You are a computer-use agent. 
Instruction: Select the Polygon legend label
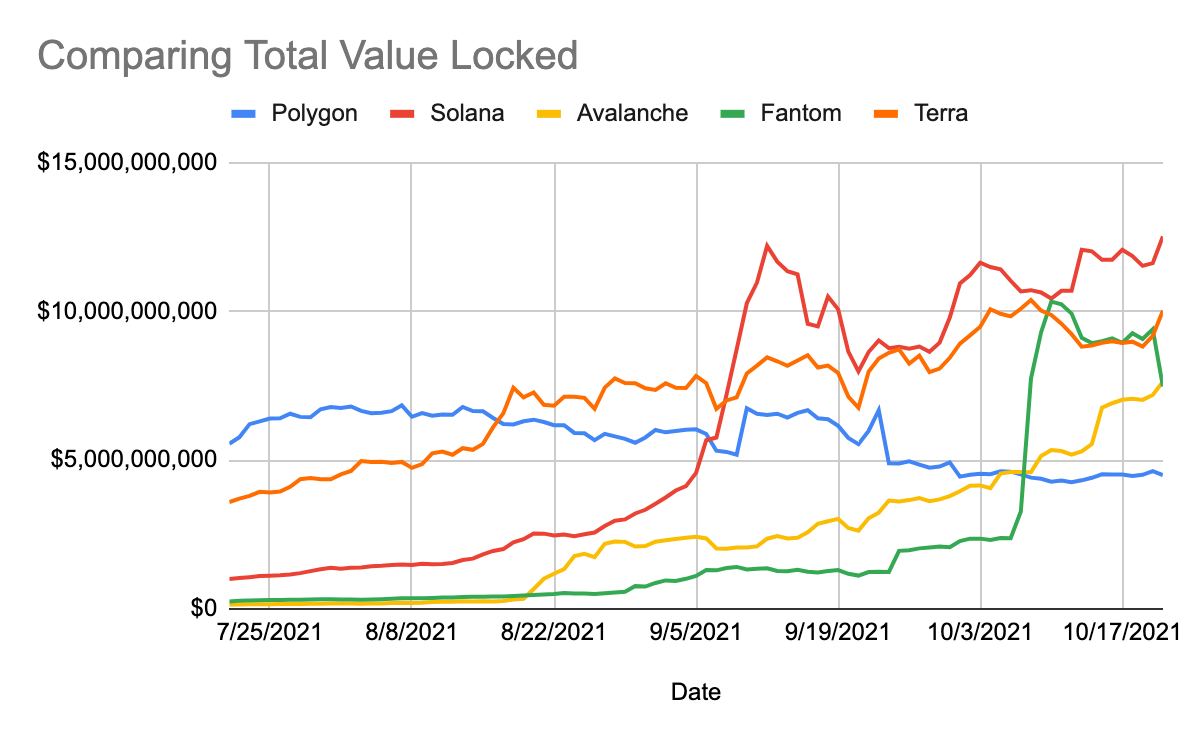pos(314,113)
